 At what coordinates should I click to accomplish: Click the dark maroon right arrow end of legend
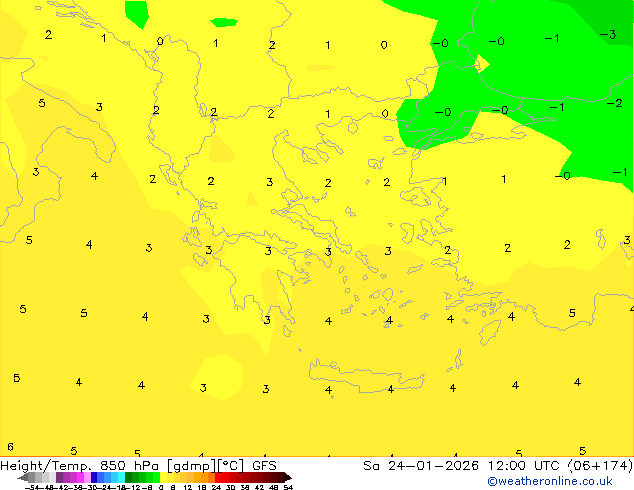[x=288, y=478]
